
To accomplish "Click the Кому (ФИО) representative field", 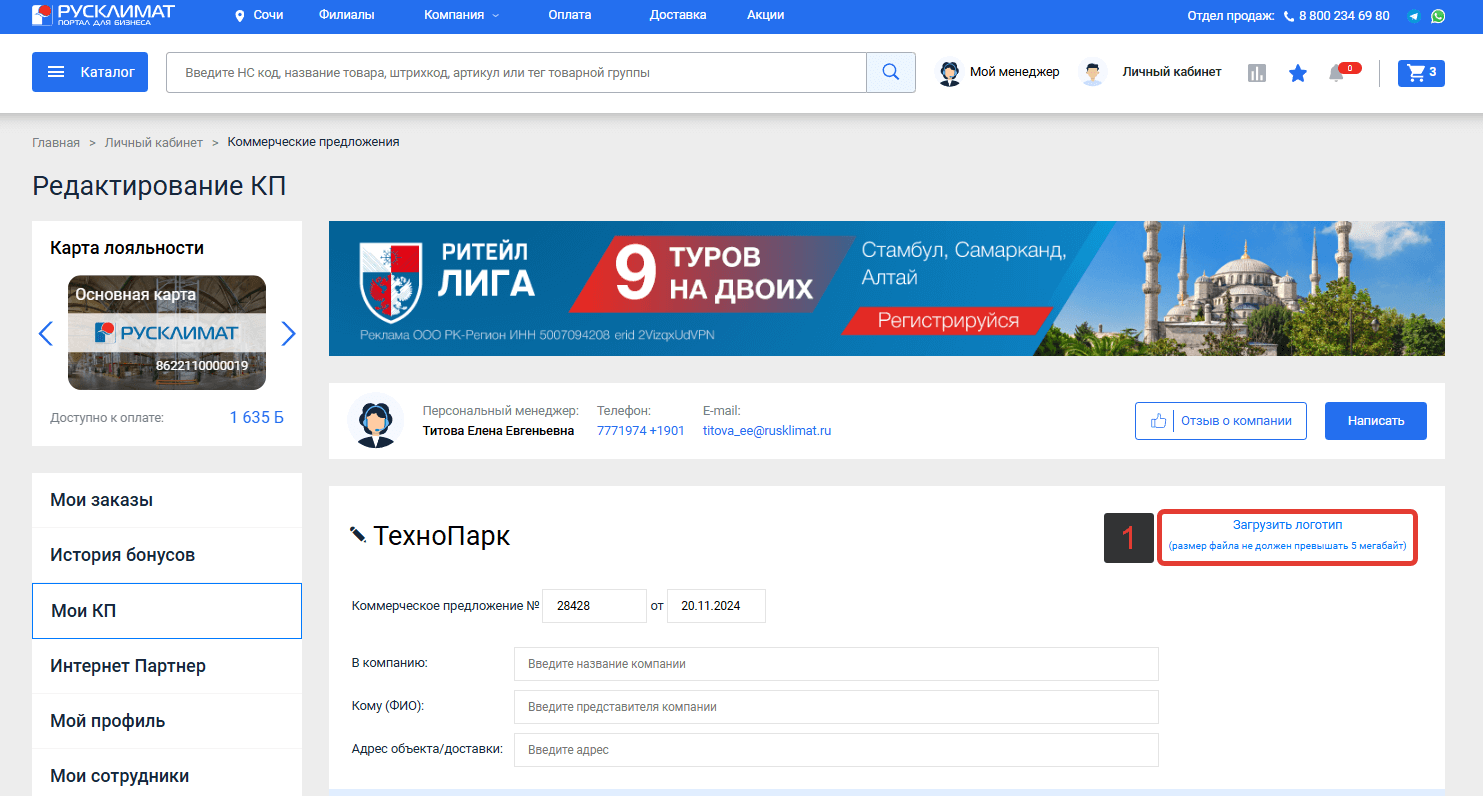I will tap(836, 707).
